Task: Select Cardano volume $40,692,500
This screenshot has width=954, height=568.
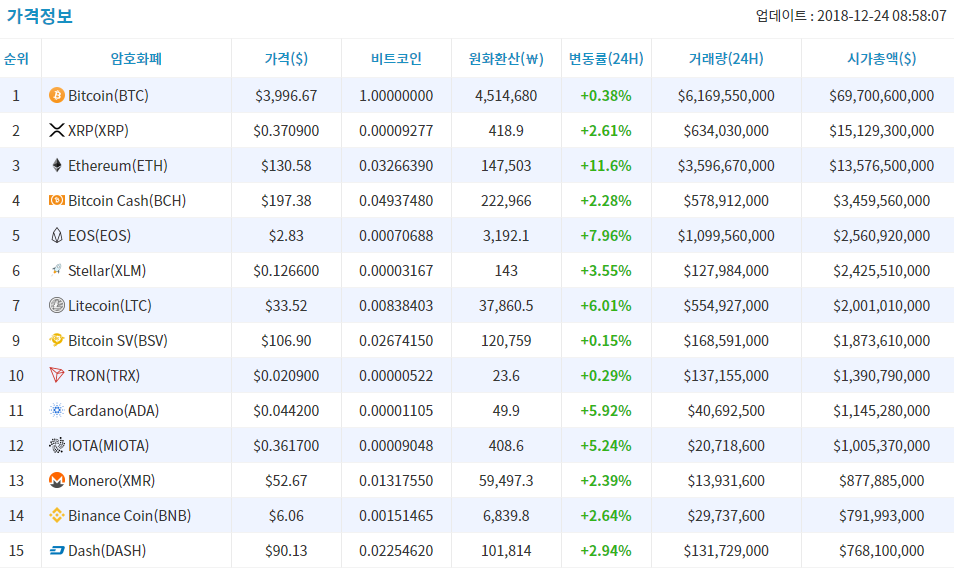Action: [x=726, y=410]
